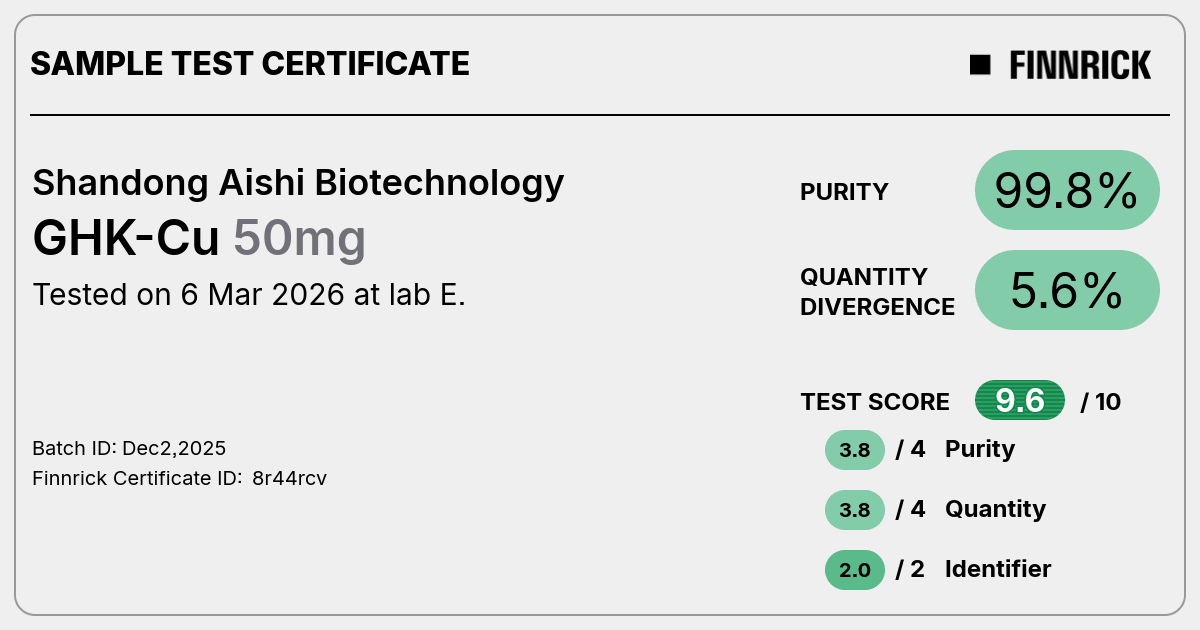Click the GHK-Cu product name

(126, 239)
